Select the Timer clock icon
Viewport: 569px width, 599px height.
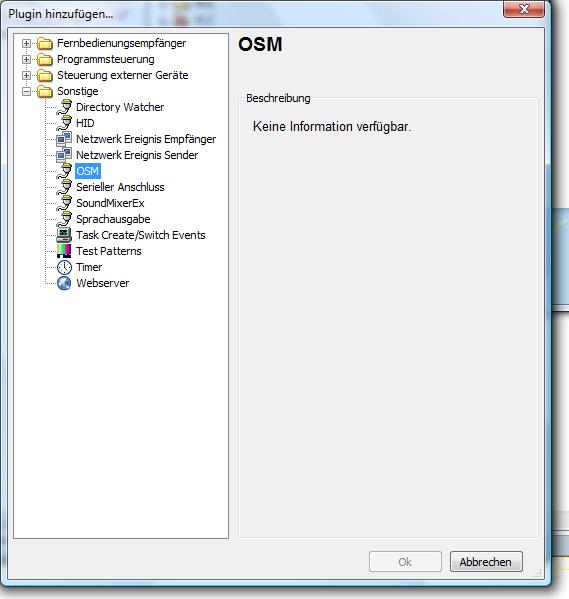point(64,267)
